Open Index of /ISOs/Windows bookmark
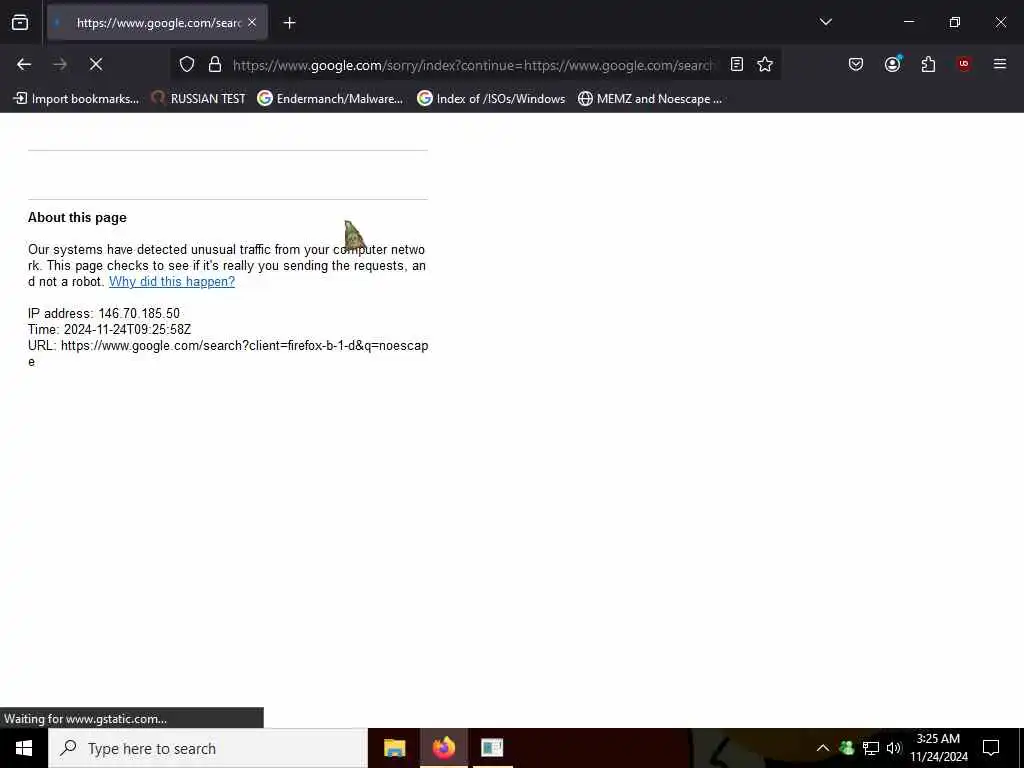Viewport: 1024px width, 768px height. pos(491,99)
